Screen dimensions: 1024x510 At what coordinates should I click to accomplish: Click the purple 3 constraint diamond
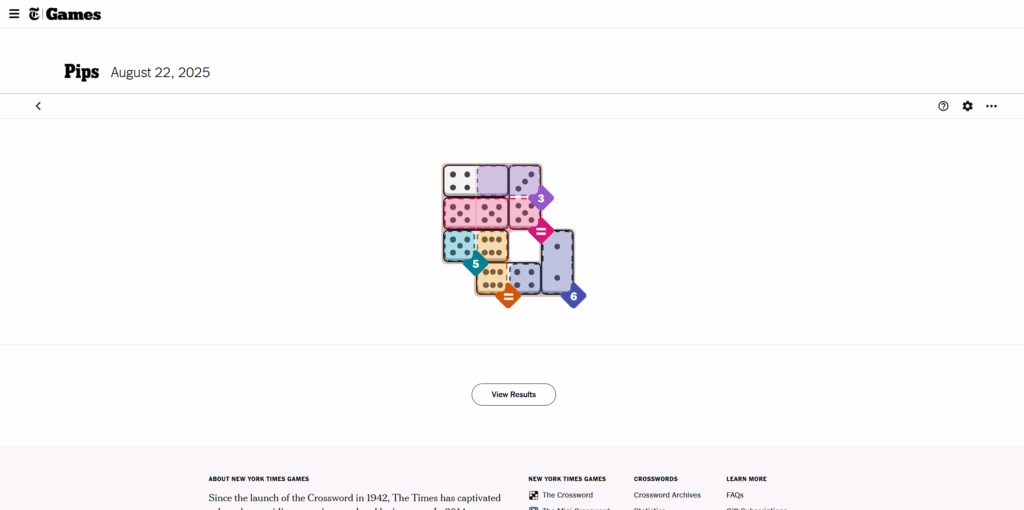coord(541,198)
